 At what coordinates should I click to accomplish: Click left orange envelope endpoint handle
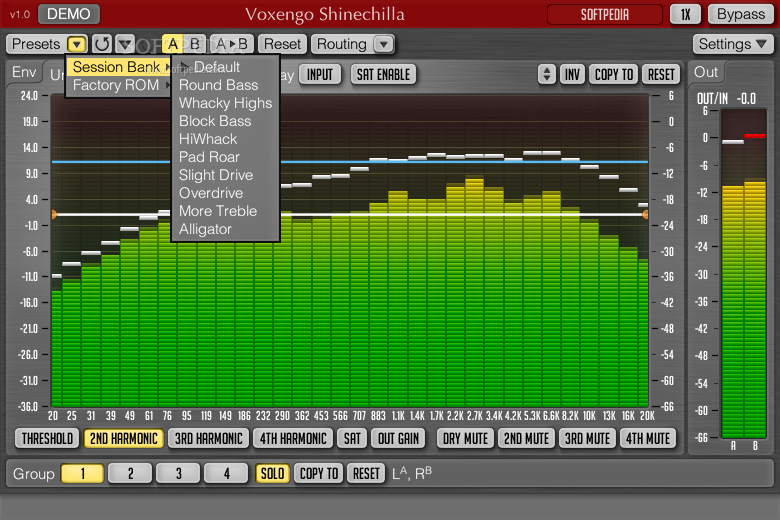point(54,214)
